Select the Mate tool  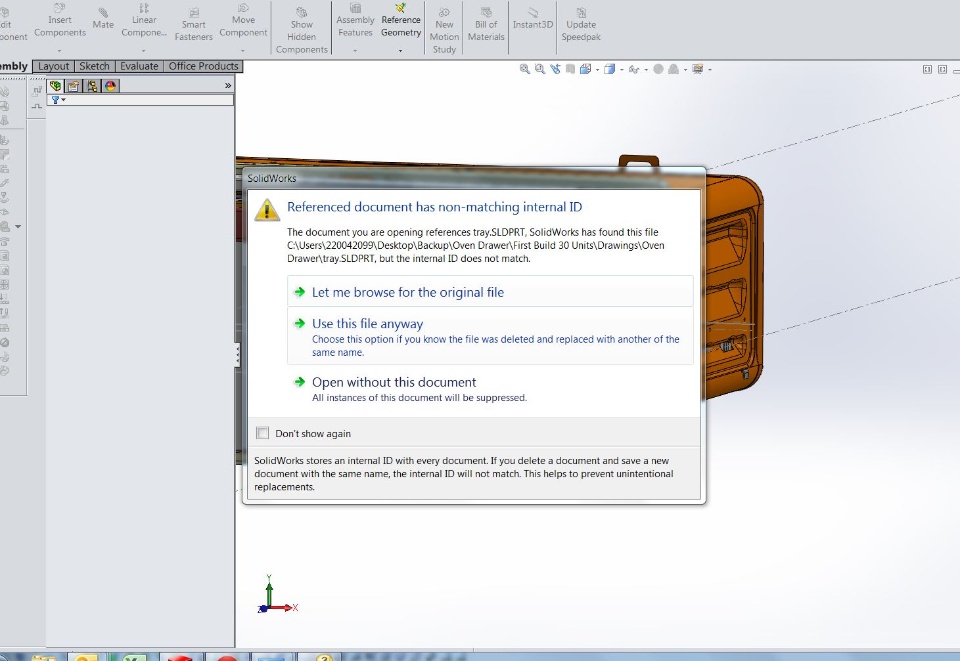[103, 18]
